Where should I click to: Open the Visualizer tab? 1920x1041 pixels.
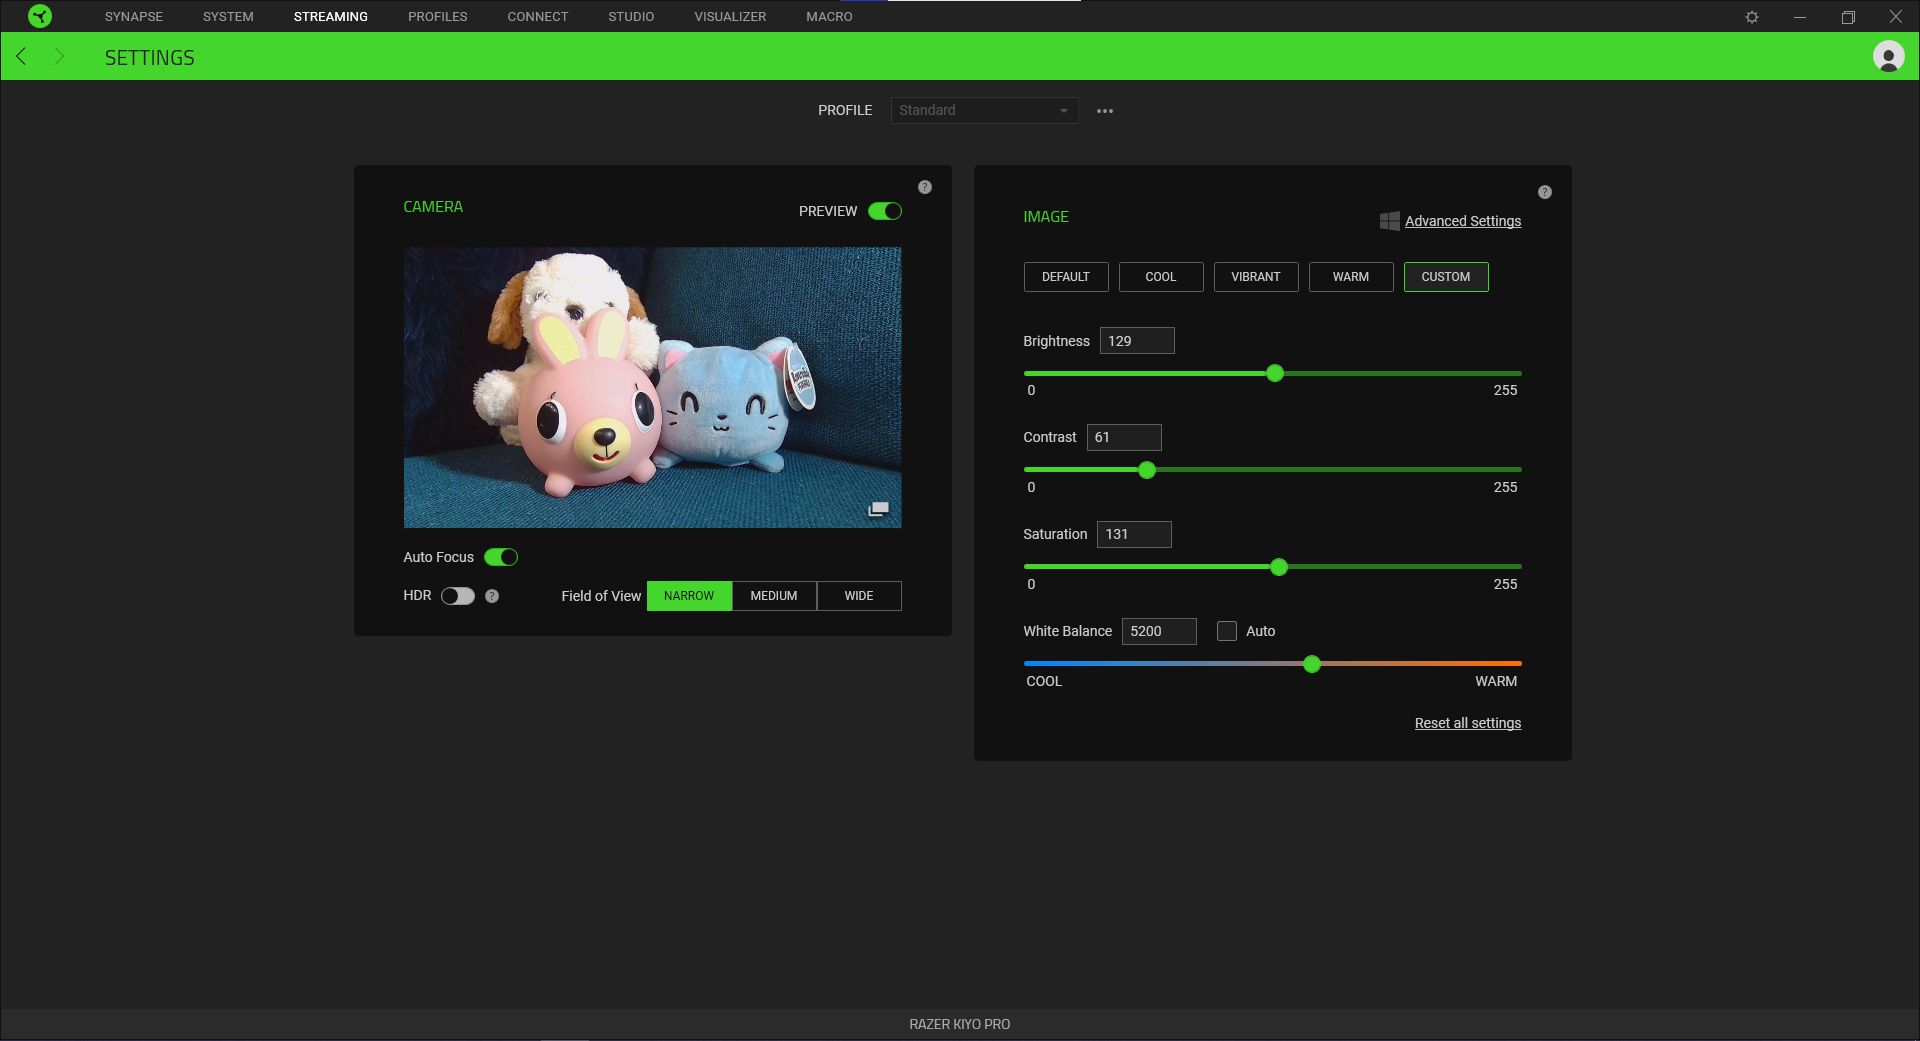coord(730,17)
